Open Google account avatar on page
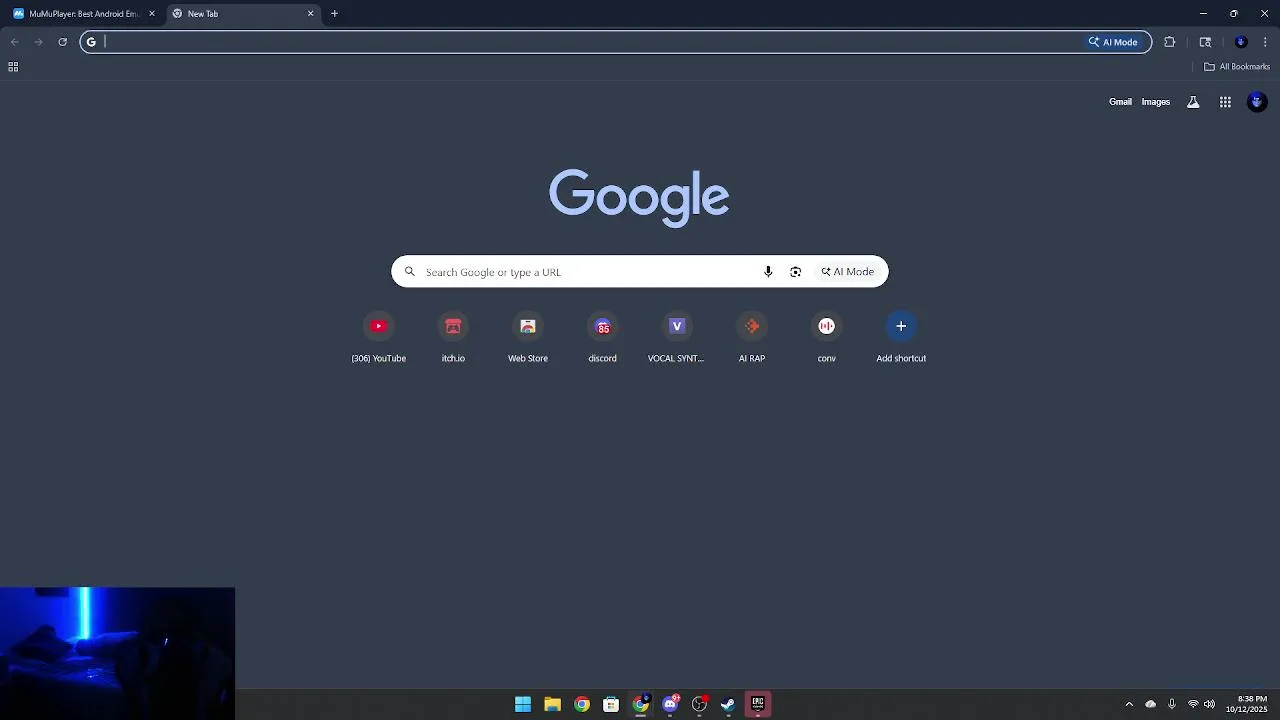The height and width of the screenshot is (720, 1280). (x=1257, y=102)
